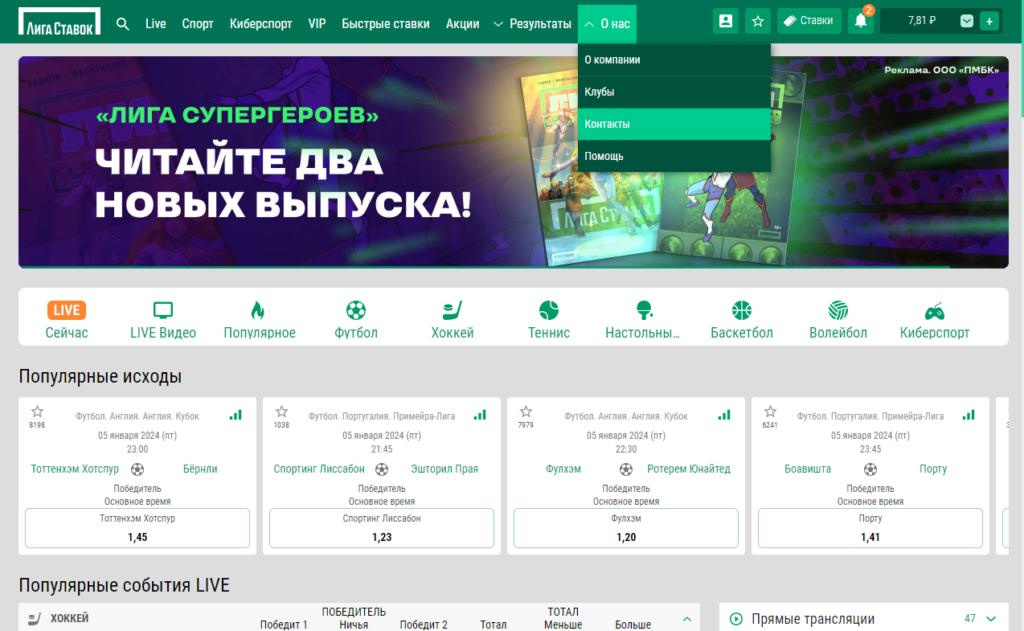Open LIVE Видео category

click(163, 319)
